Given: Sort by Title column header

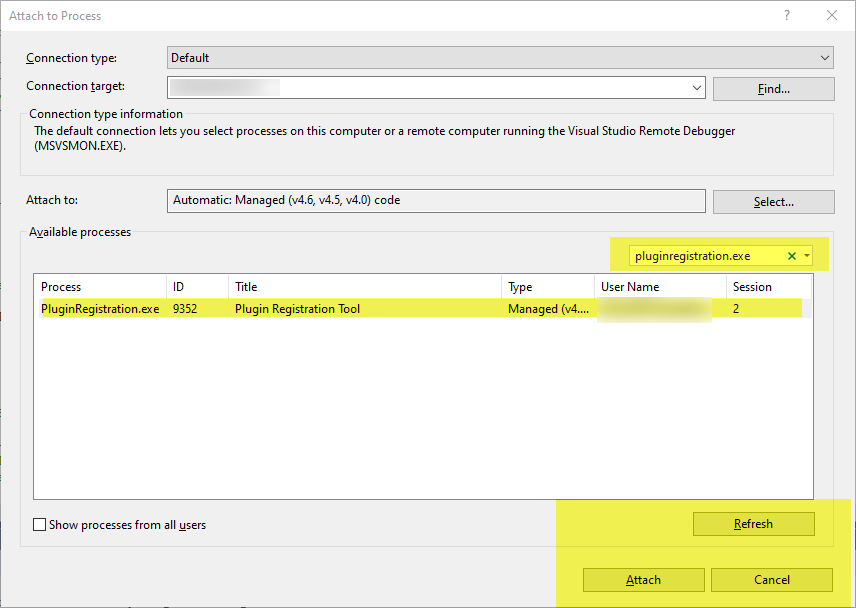Looking at the screenshot, I should click(365, 287).
